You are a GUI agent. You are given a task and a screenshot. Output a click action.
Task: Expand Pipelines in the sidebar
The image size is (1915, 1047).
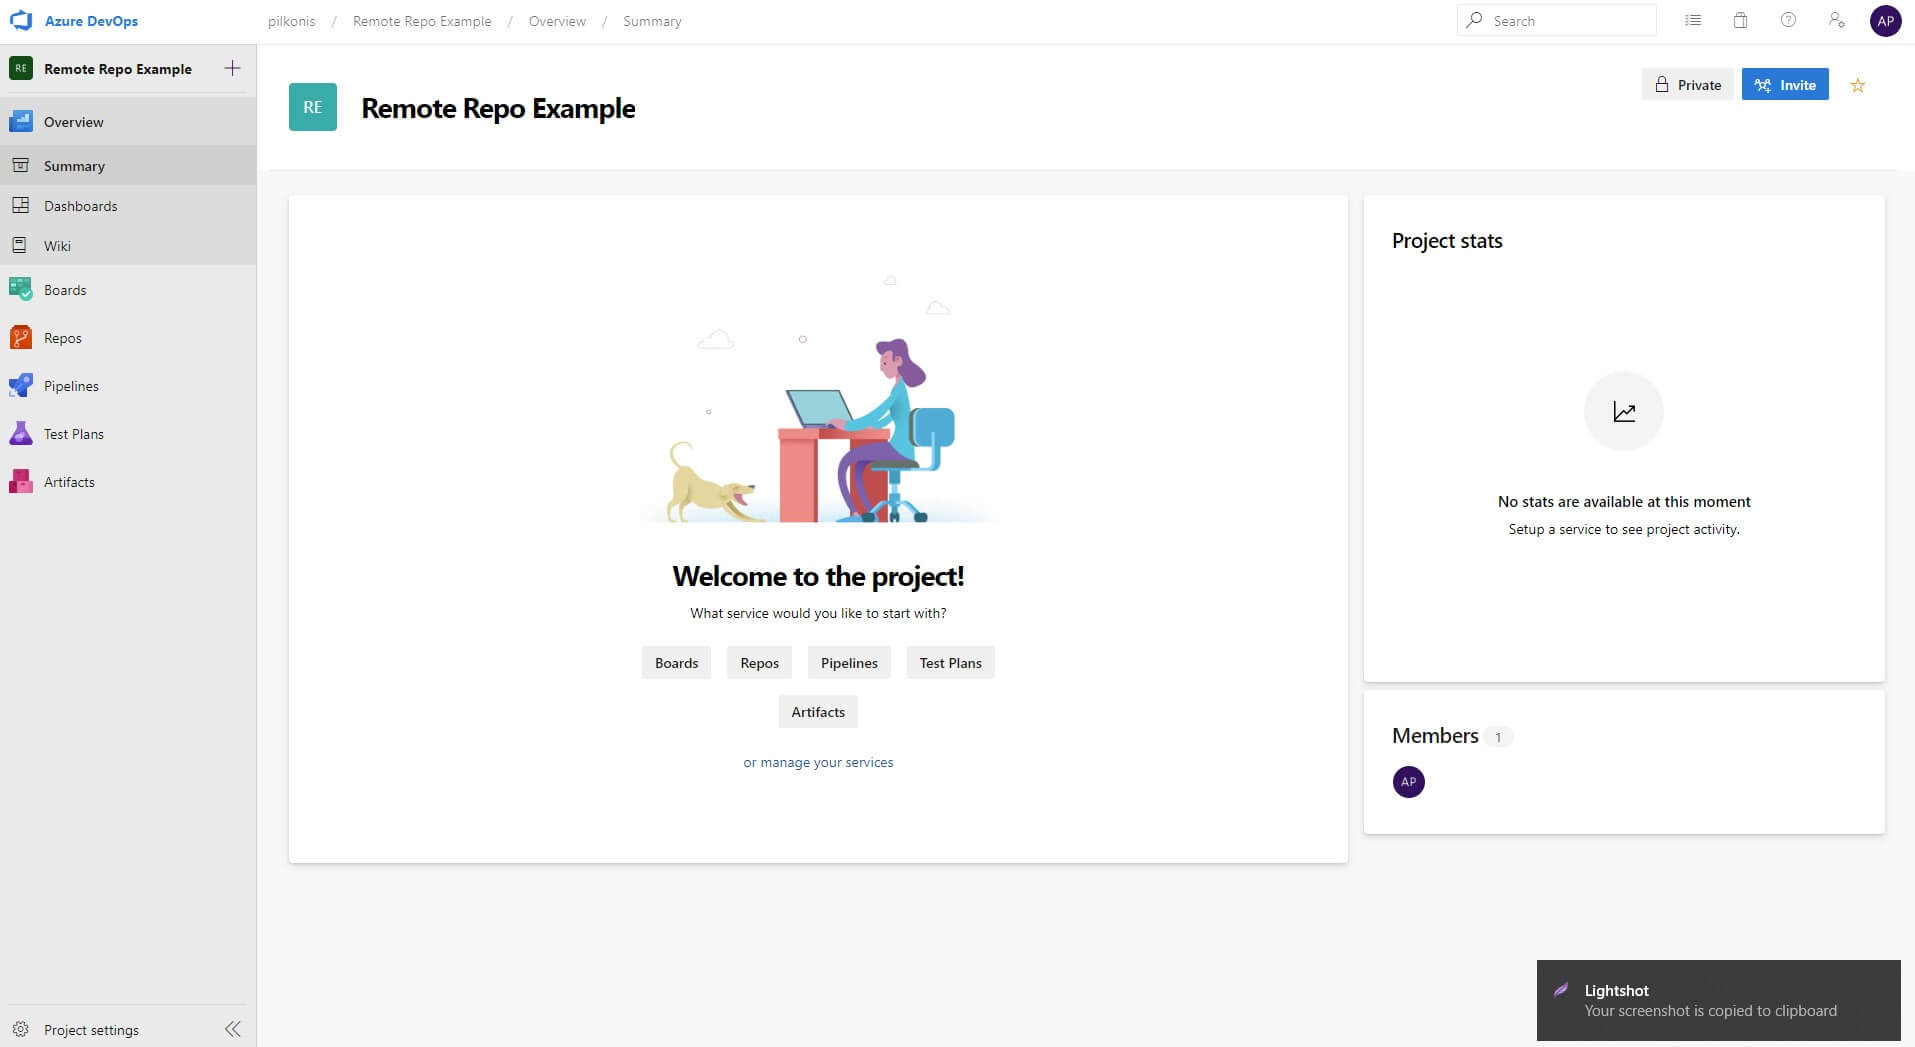click(x=128, y=386)
